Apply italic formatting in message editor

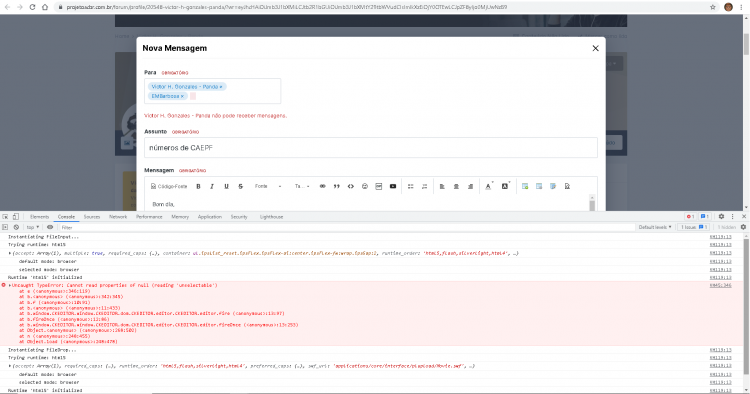(212, 186)
